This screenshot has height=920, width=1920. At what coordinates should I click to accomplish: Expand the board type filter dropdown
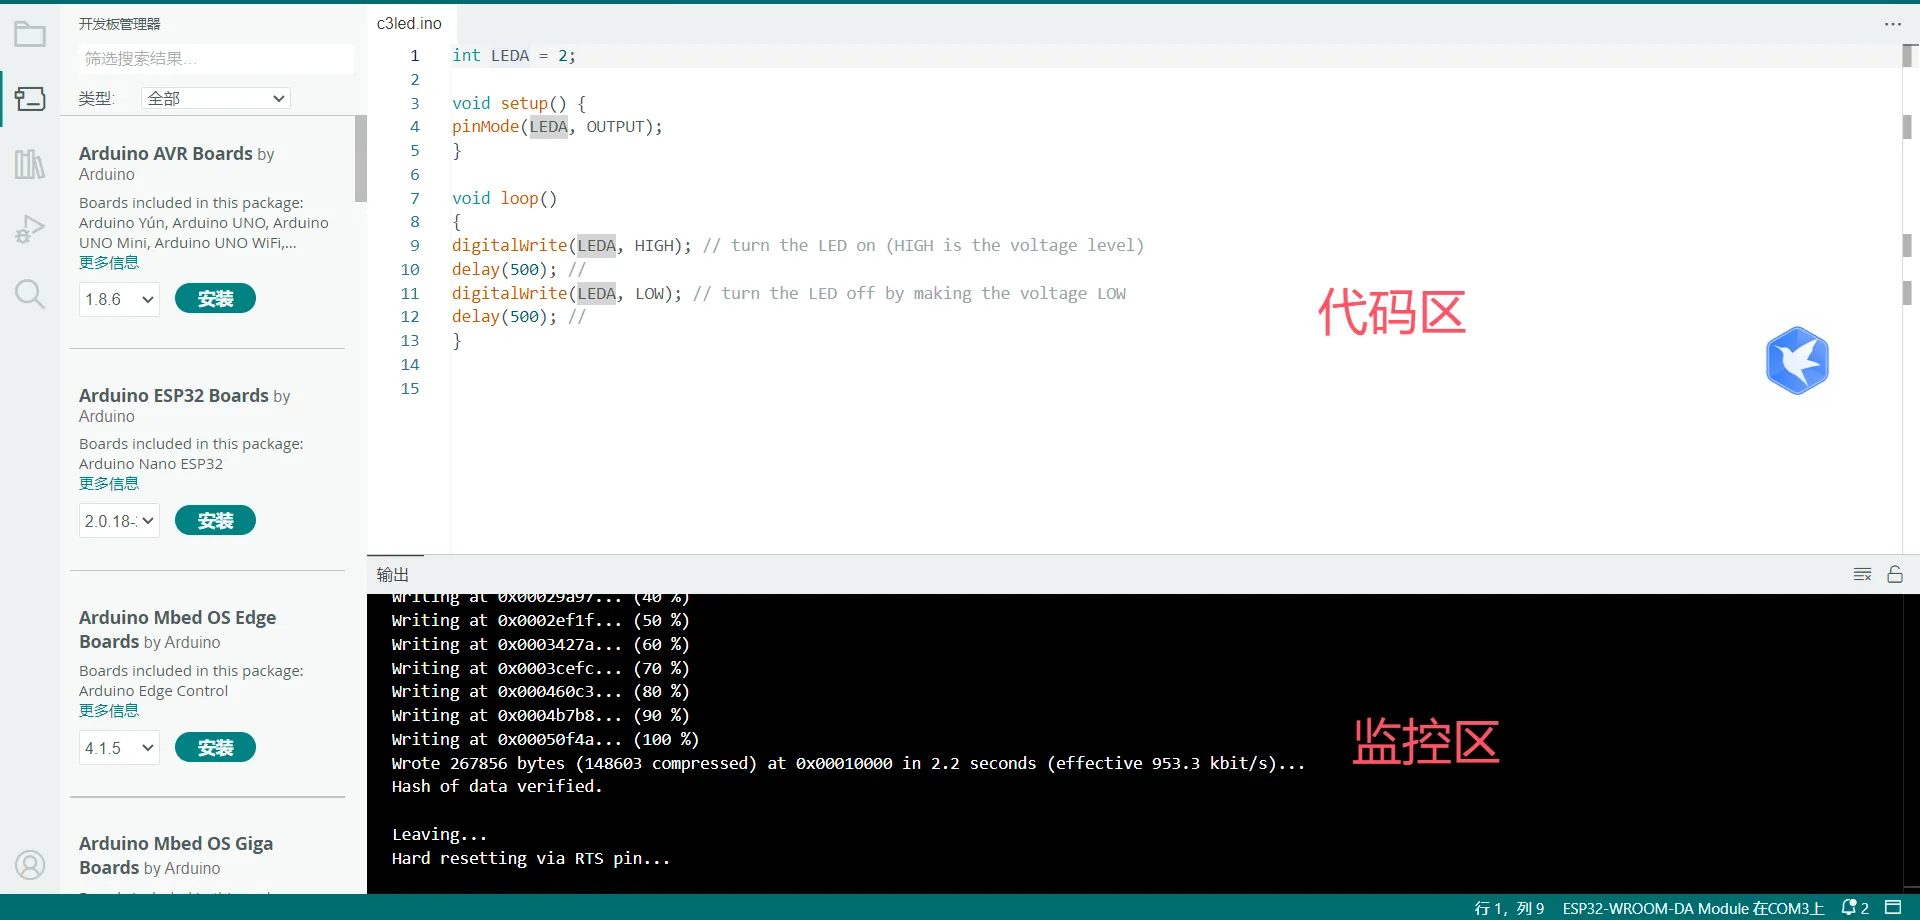point(216,98)
